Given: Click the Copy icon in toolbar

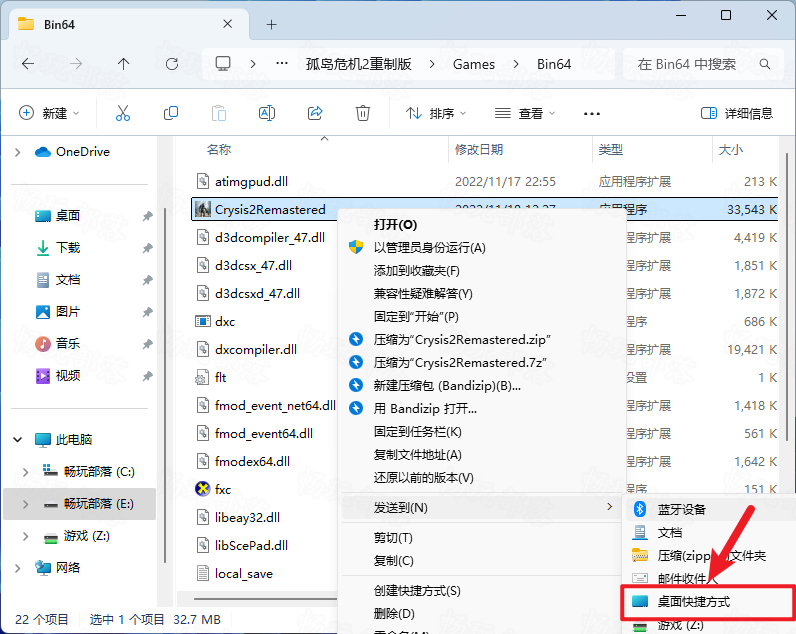Looking at the screenshot, I should 171,113.
